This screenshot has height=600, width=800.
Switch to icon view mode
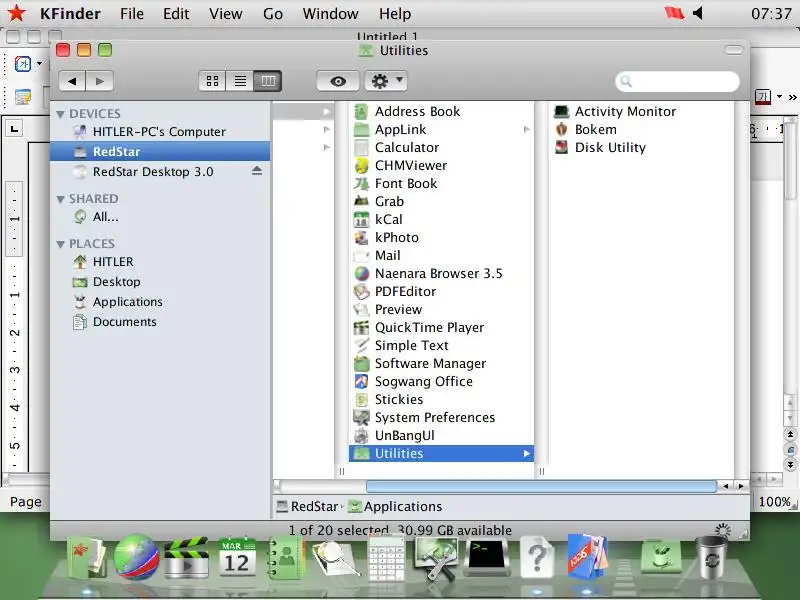point(212,81)
